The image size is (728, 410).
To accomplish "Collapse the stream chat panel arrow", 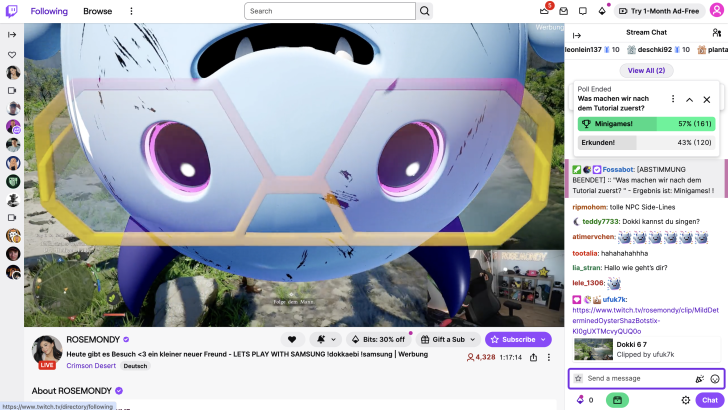I will point(577,35).
